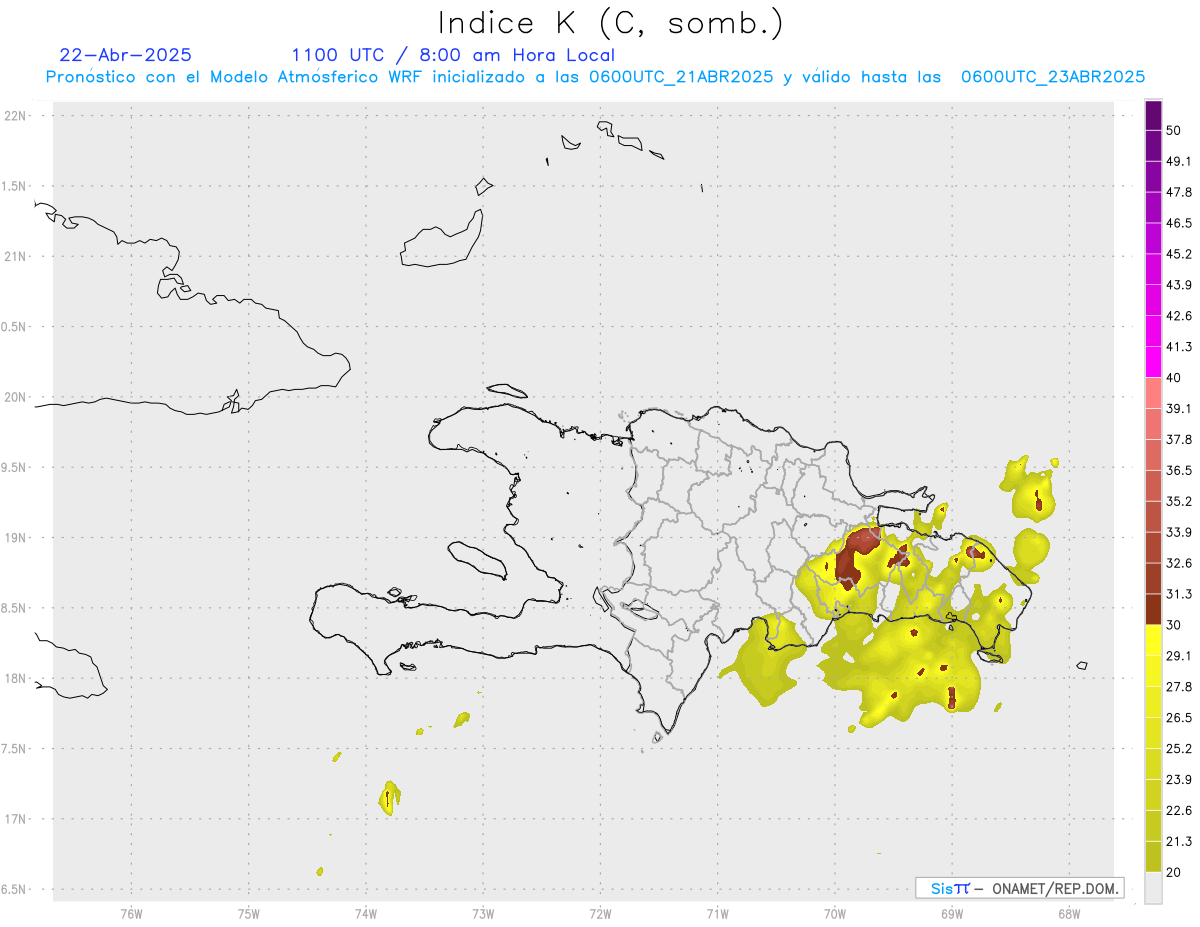Click the "19N" latitude label

tap(15, 538)
